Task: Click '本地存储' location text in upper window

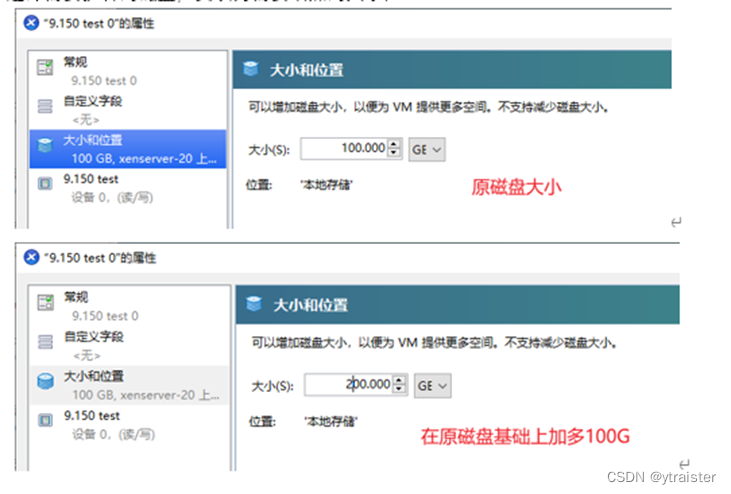Action: point(326,185)
